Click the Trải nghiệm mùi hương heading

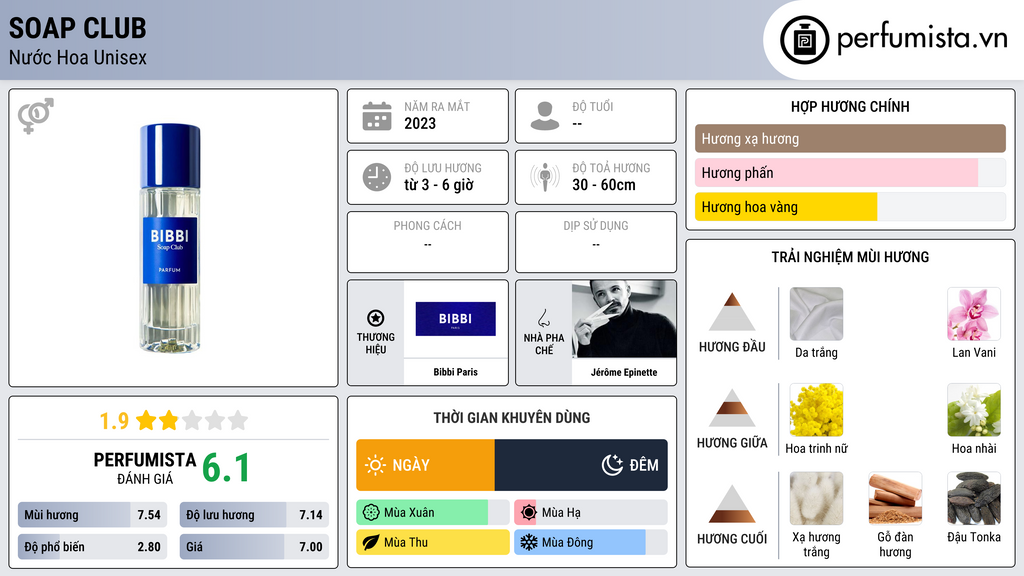(850, 257)
